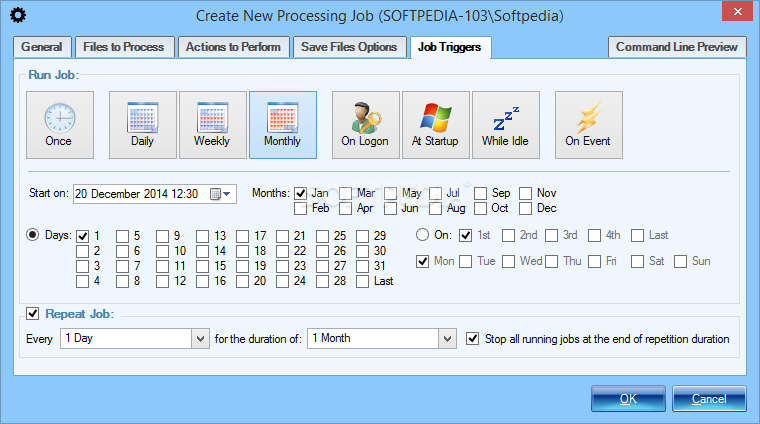Select the On Event lightning trigger
This screenshot has width=760, height=424.
coord(588,125)
